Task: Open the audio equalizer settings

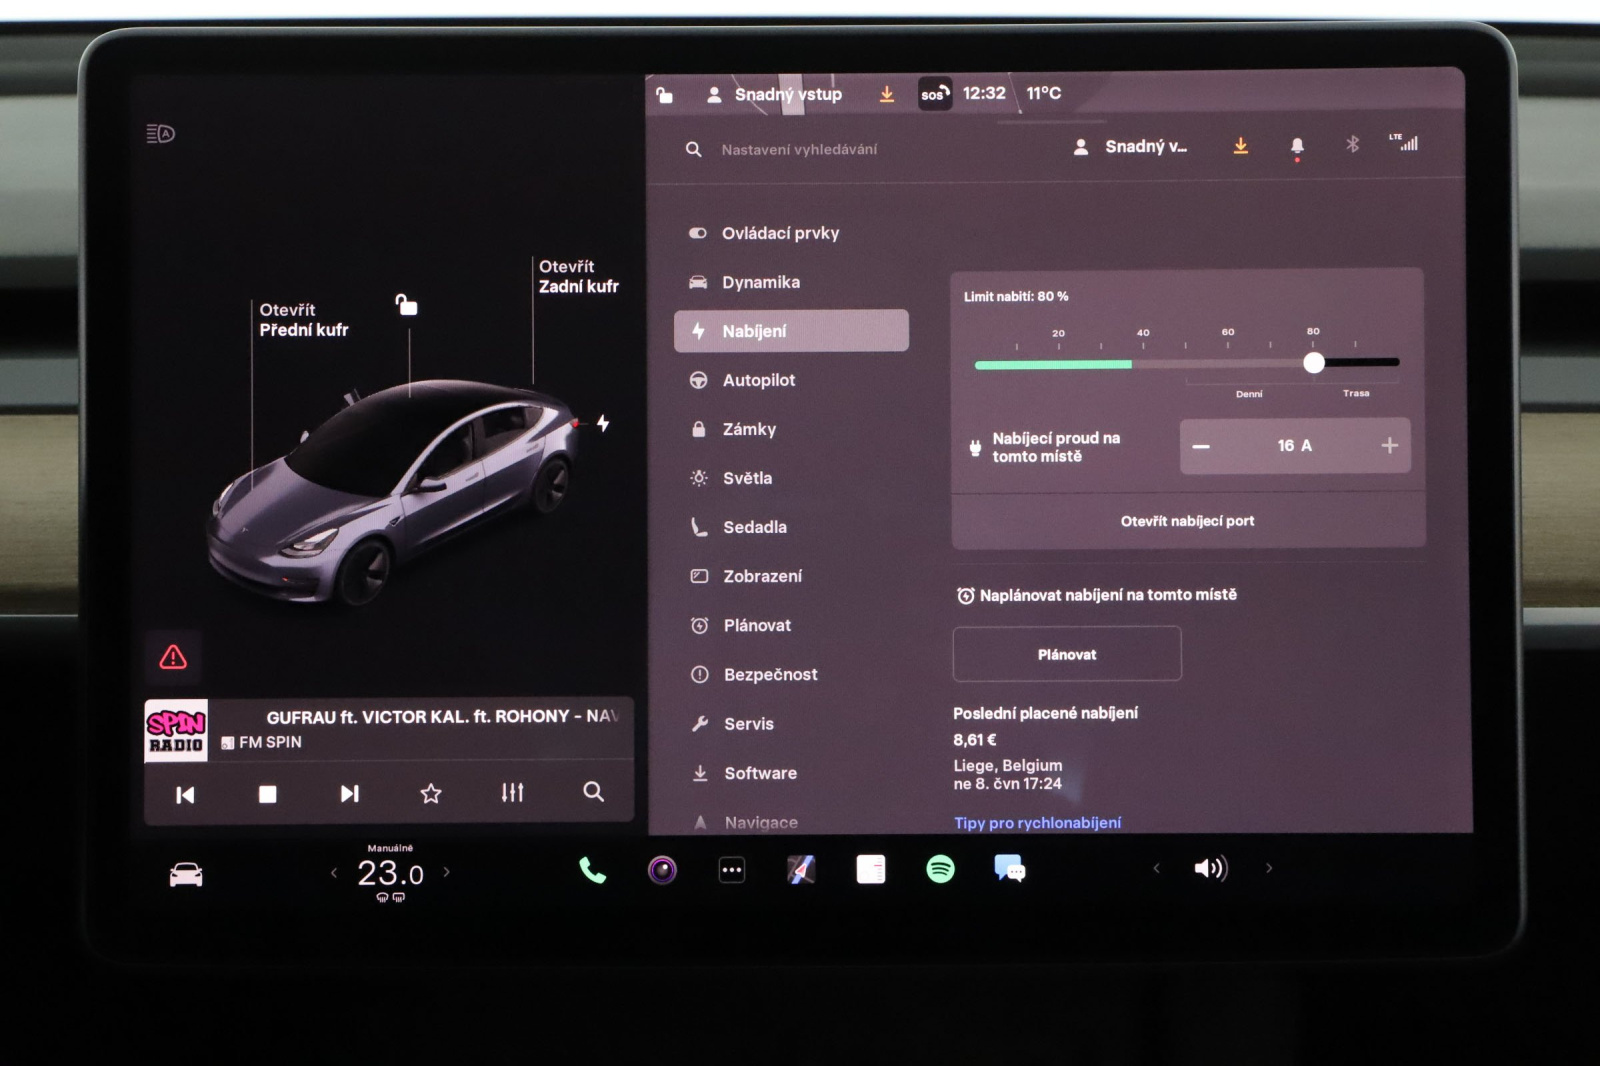Action: coord(512,793)
